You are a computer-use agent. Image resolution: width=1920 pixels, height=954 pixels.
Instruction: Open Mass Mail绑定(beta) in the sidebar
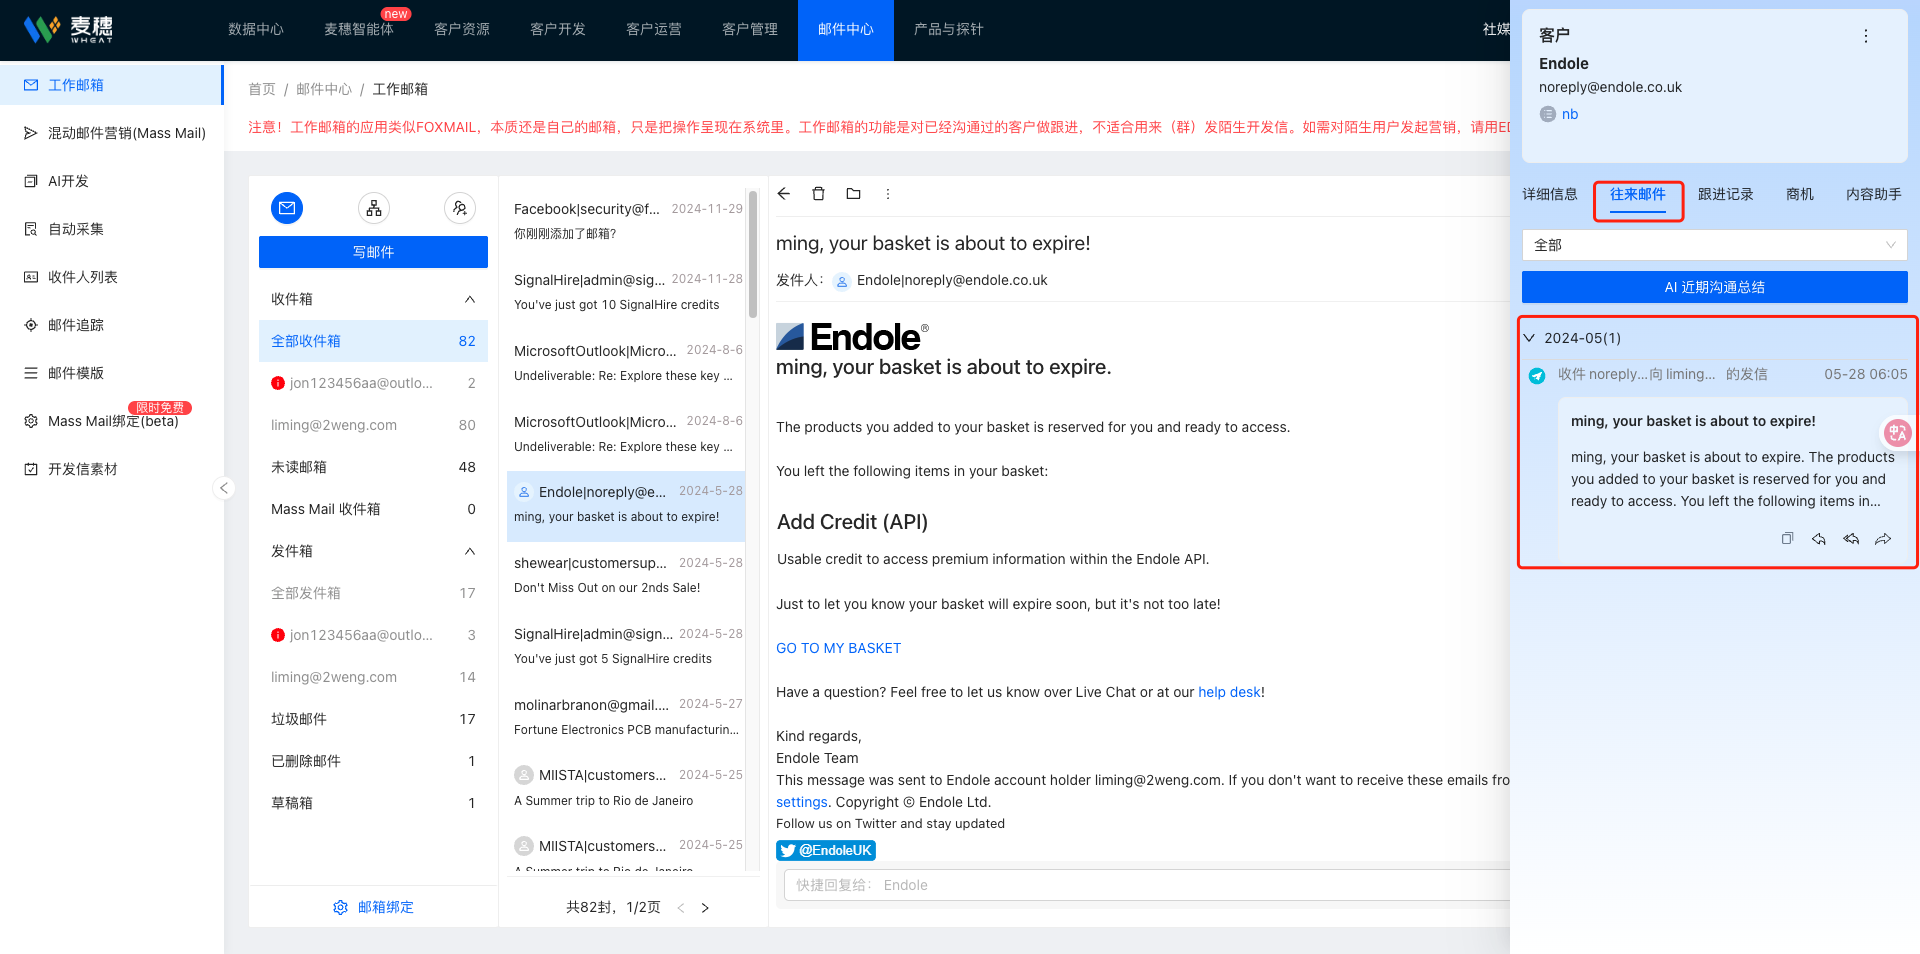tap(111, 421)
